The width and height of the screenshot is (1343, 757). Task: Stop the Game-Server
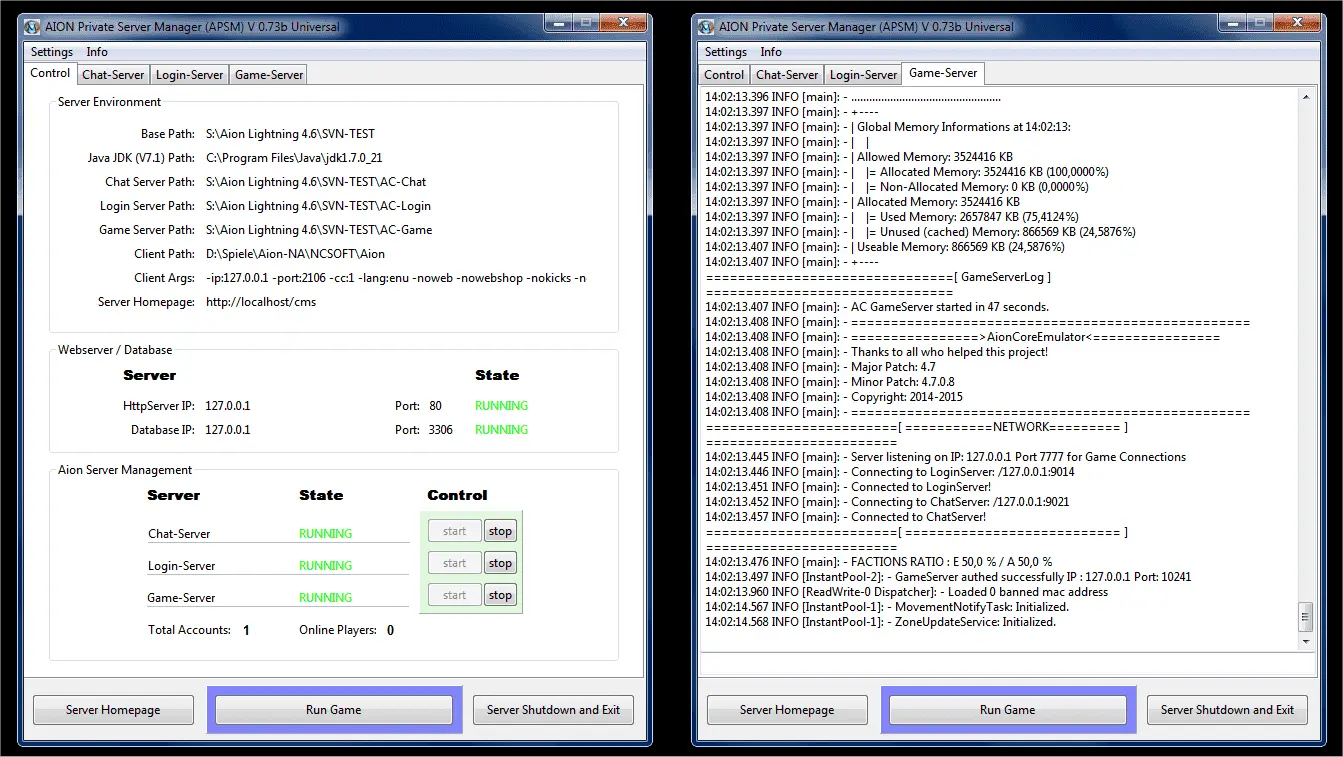pos(500,595)
